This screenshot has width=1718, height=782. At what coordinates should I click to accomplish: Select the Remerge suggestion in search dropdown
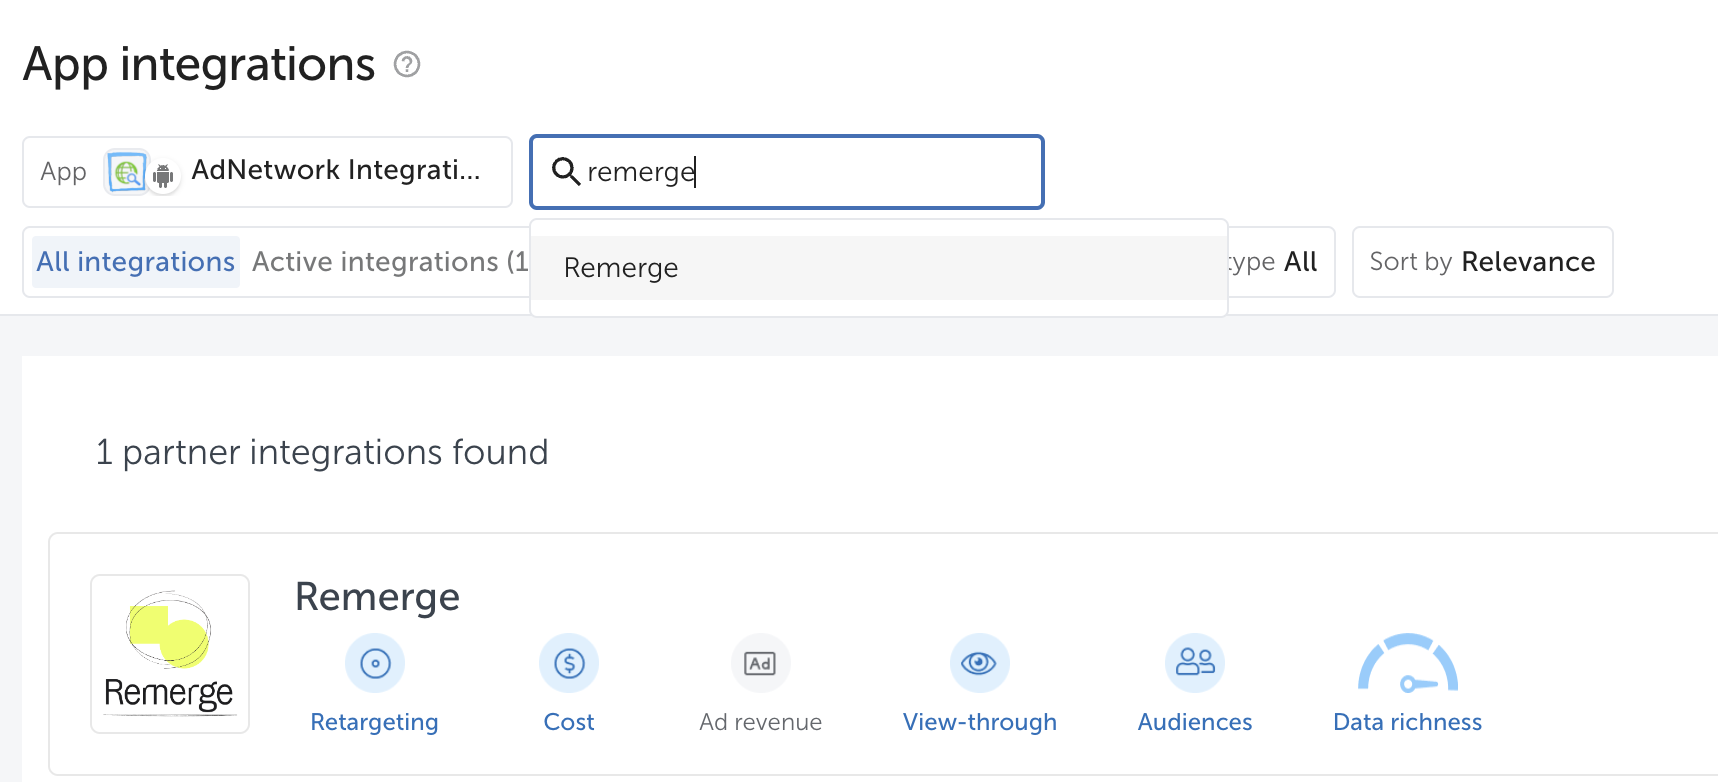621,268
